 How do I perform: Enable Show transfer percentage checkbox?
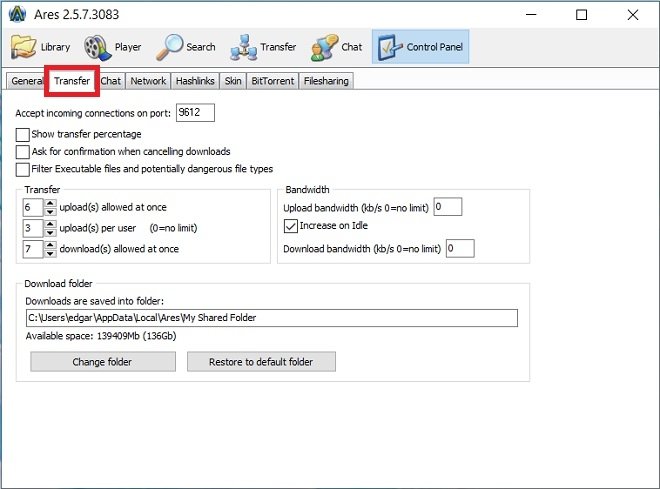pyautogui.click(x=23, y=135)
